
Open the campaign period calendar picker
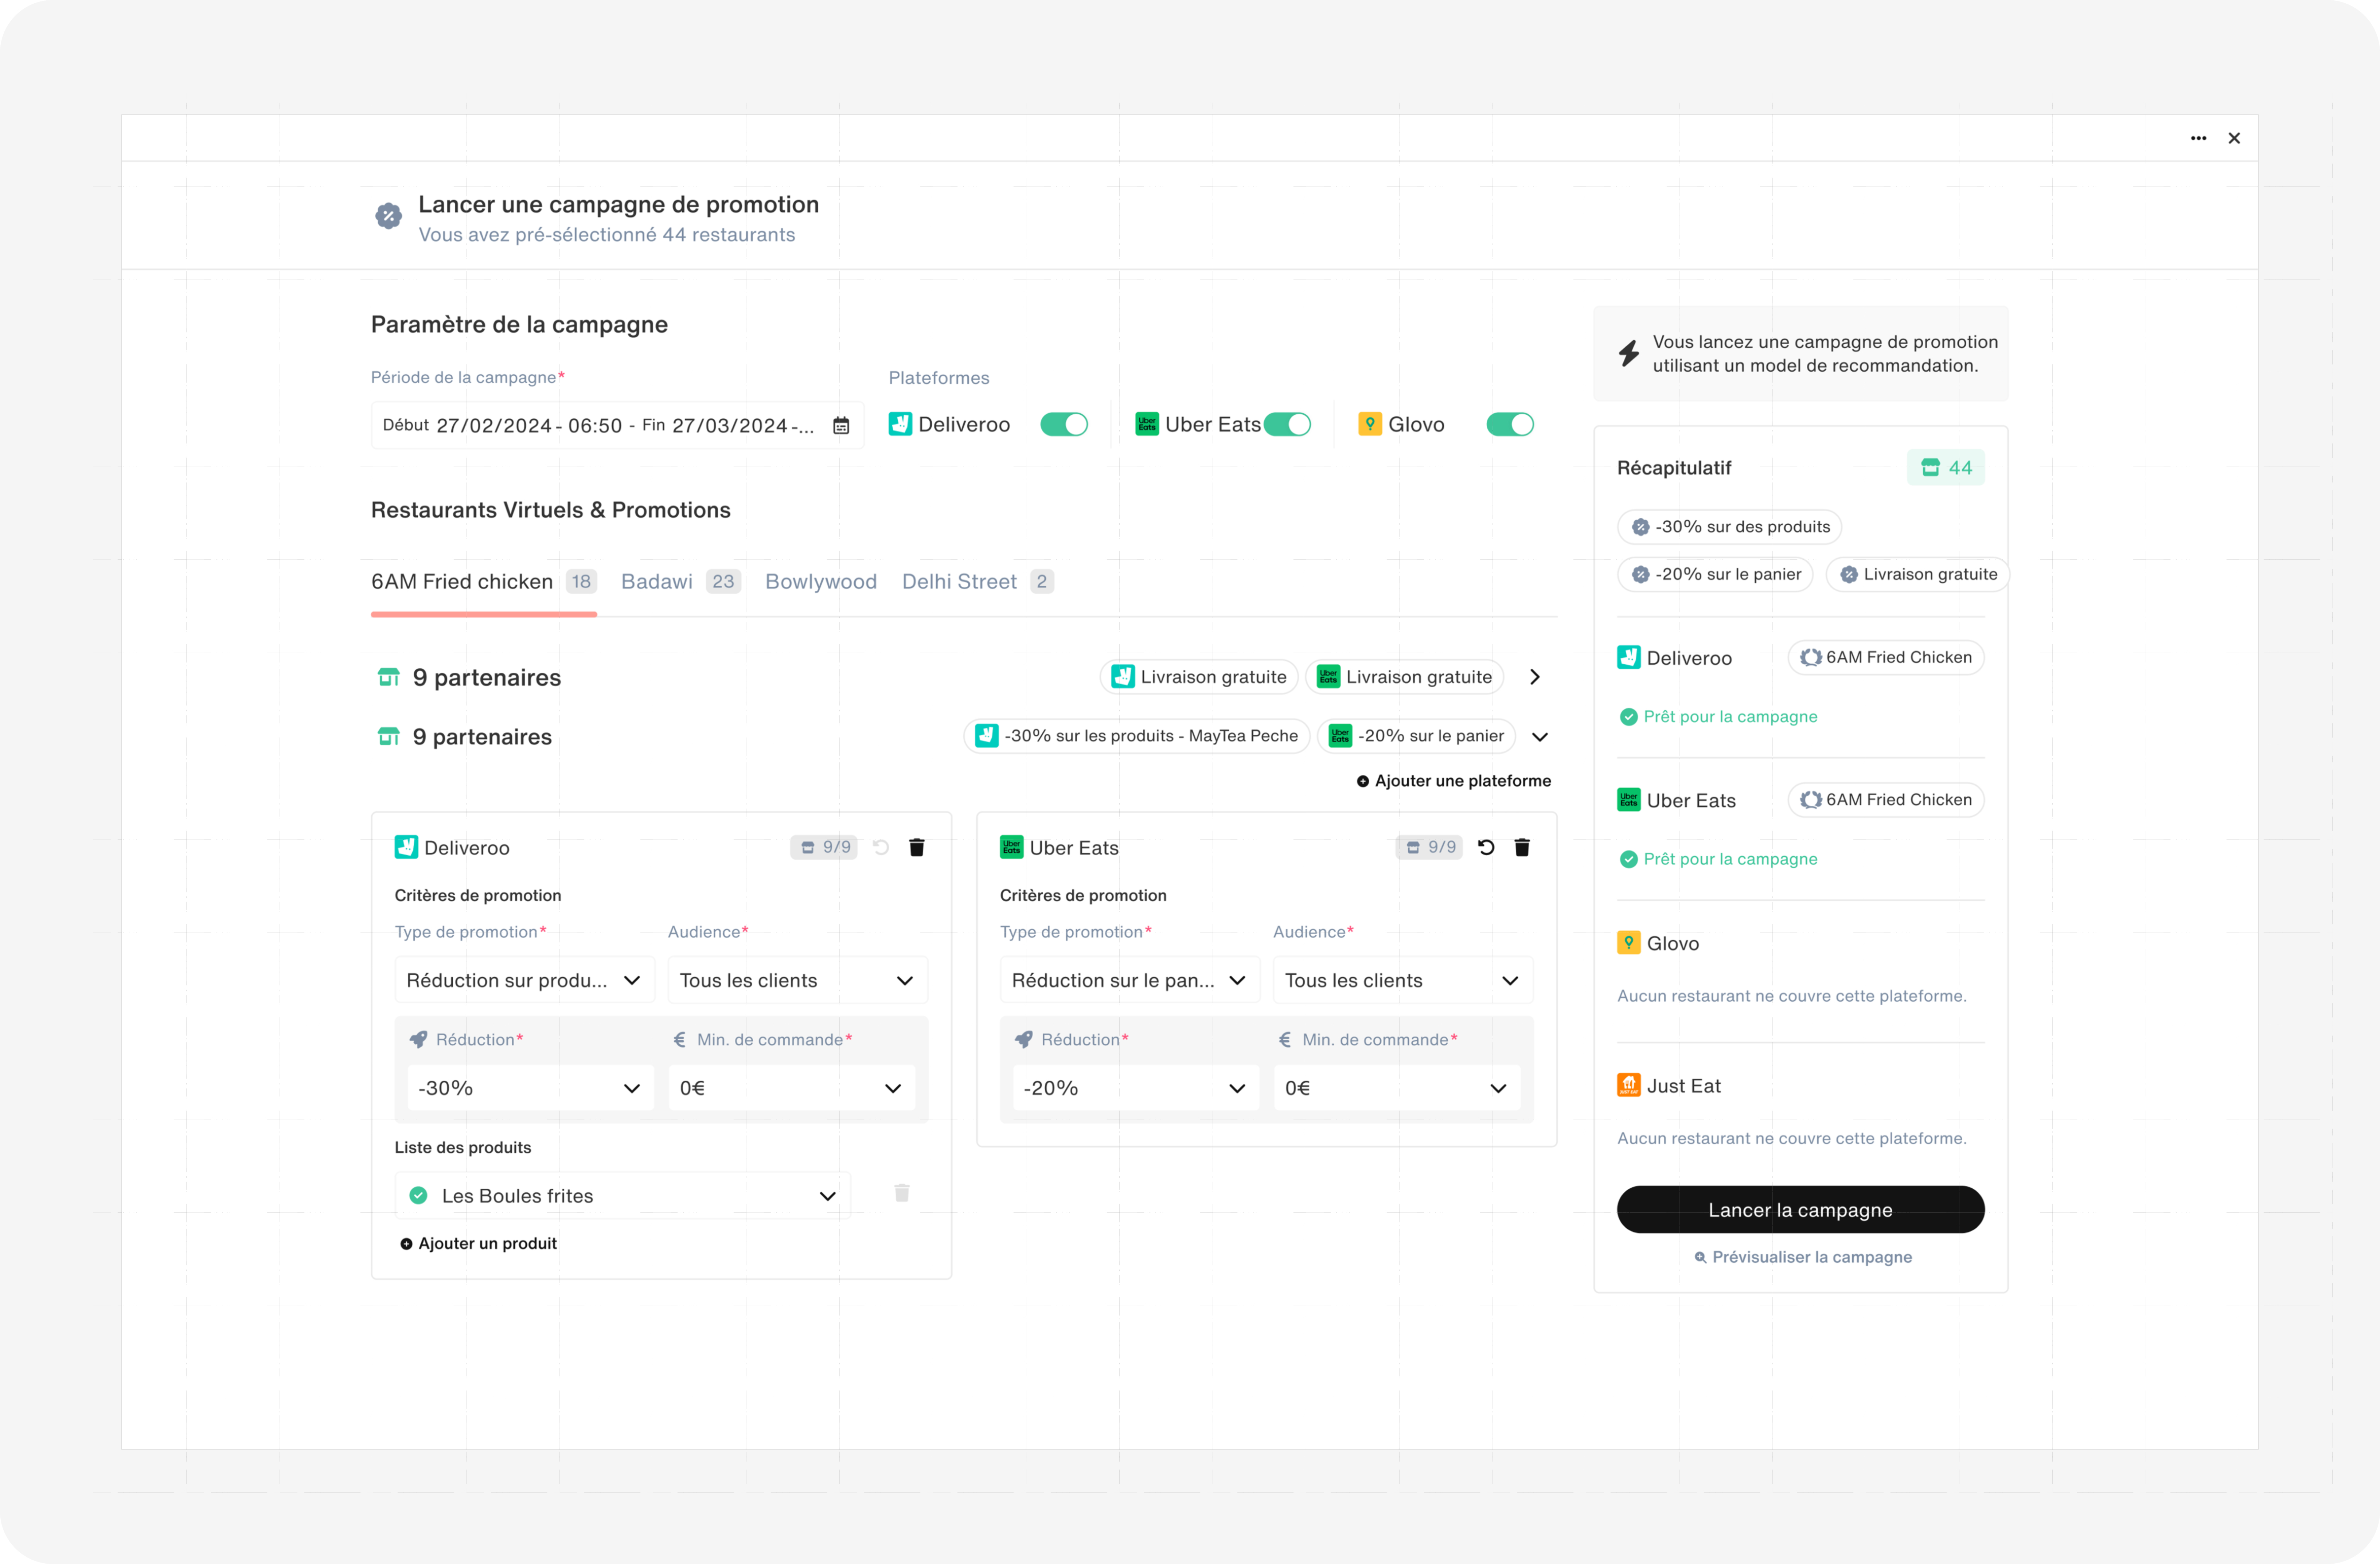click(x=841, y=426)
